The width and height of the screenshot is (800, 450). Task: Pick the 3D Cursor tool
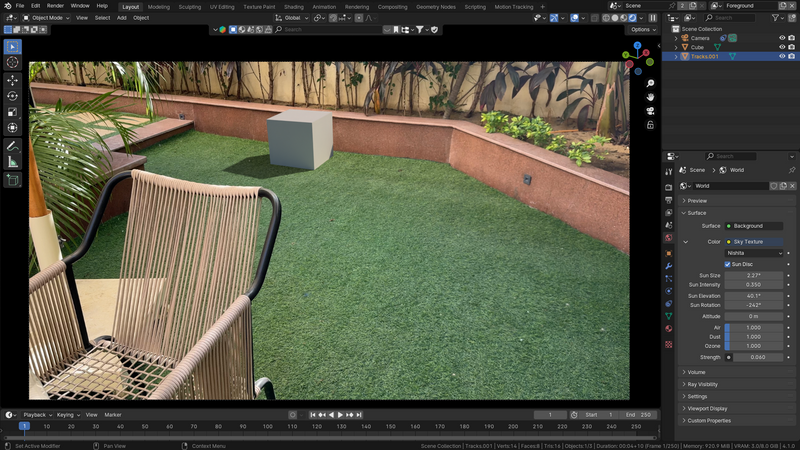[13, 63]
